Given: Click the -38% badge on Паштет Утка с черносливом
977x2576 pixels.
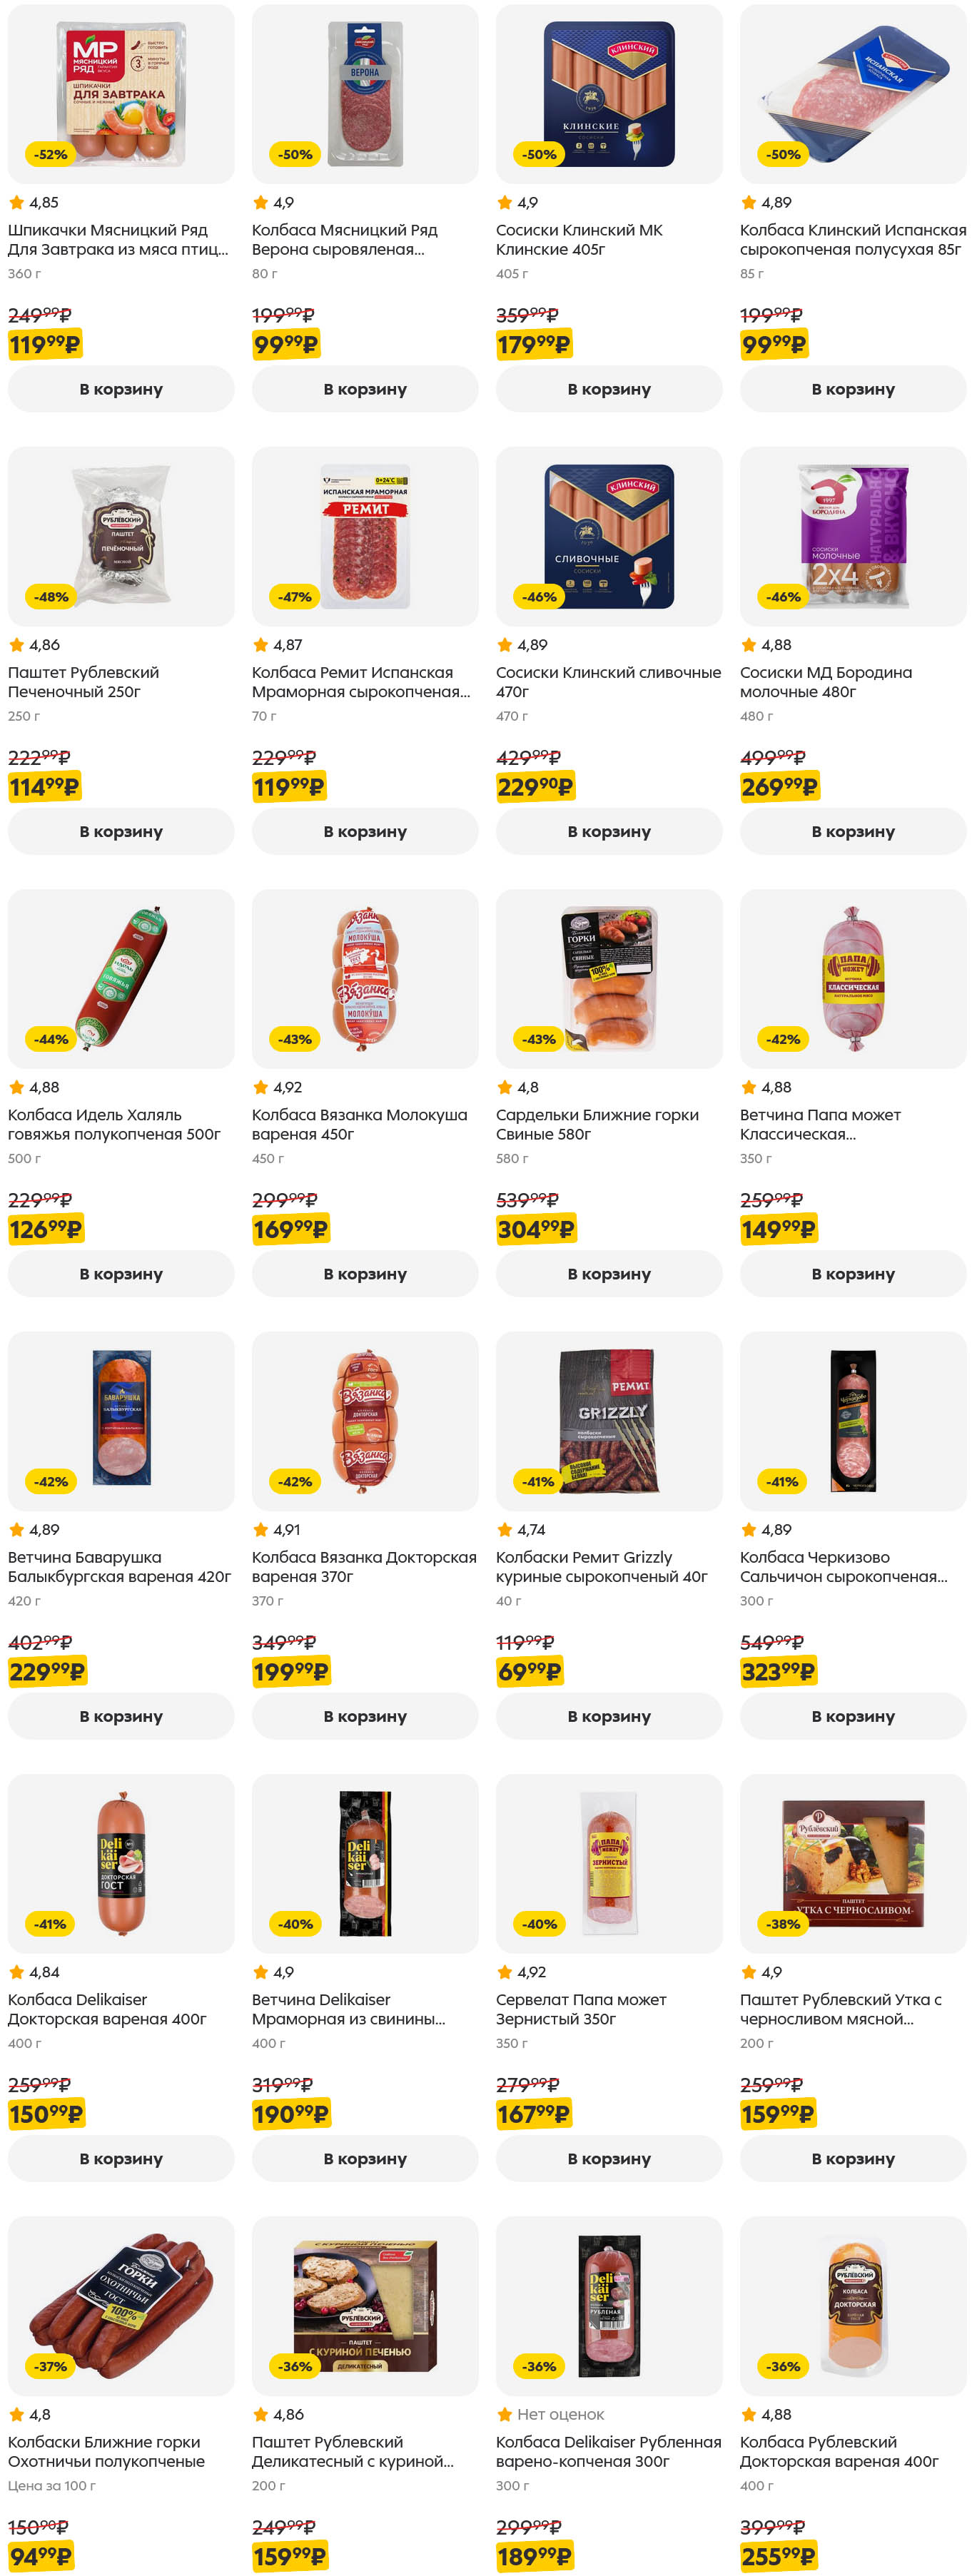Looking at the screenshot, I should coord(783,1924).
